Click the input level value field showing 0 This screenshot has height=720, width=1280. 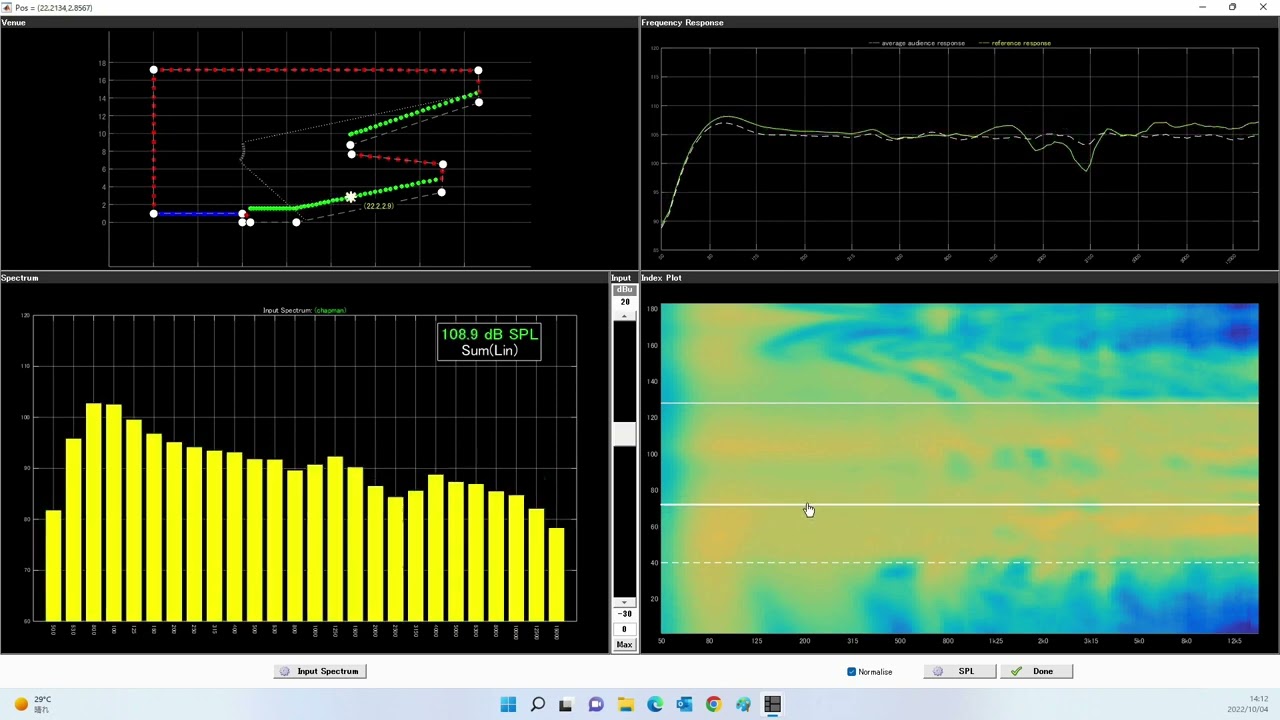624,629
